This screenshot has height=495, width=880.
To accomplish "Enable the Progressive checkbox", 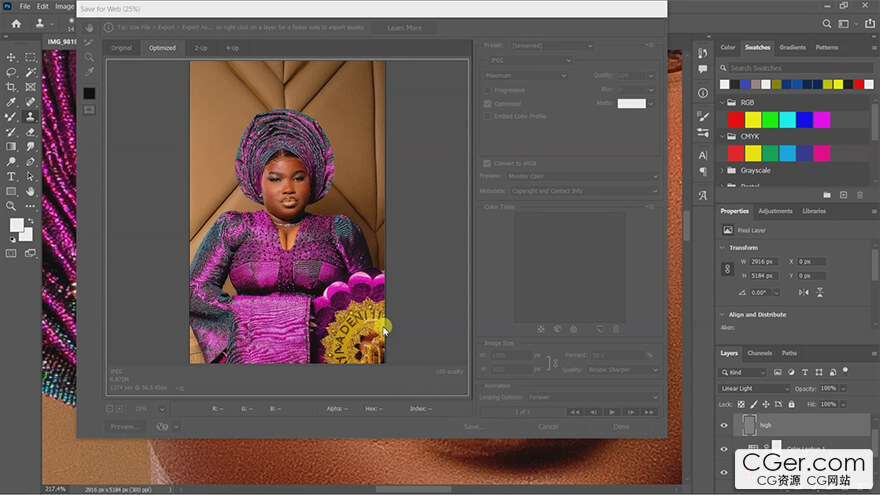I will click(x=488, y=90).
